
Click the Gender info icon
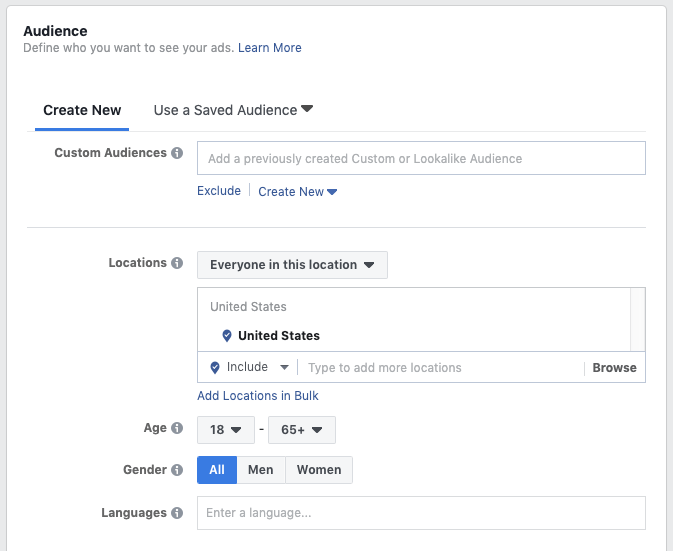pos(177,470)
